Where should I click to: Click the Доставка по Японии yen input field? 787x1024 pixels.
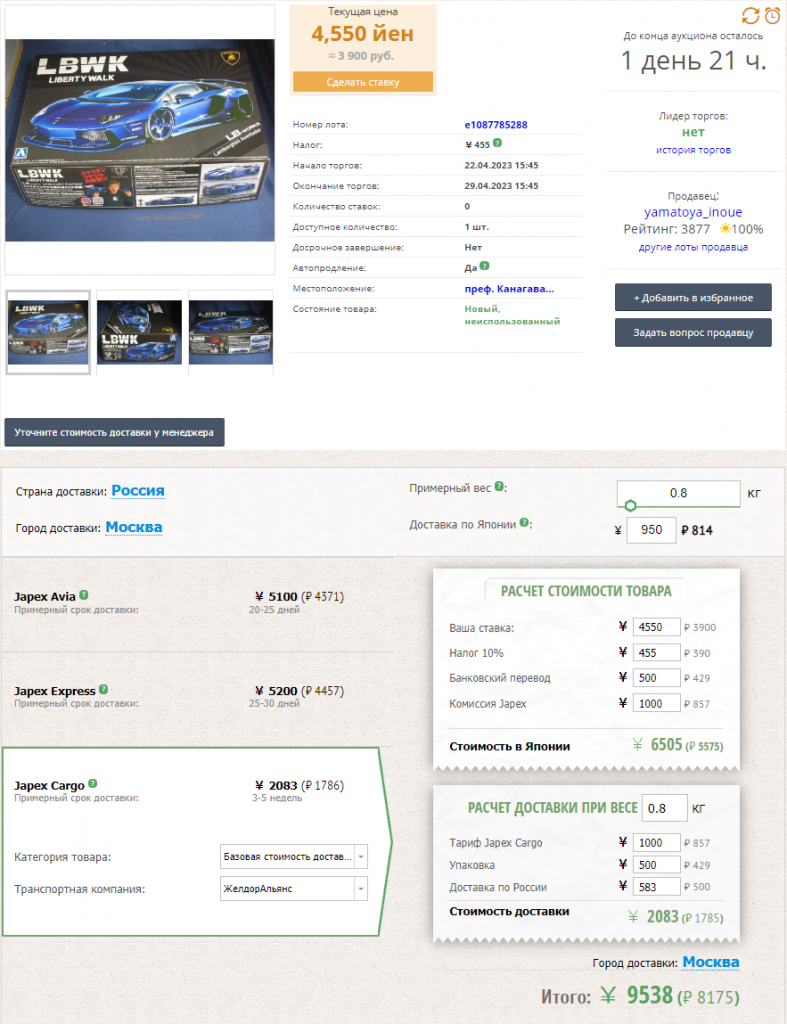[x=650, y=530]
